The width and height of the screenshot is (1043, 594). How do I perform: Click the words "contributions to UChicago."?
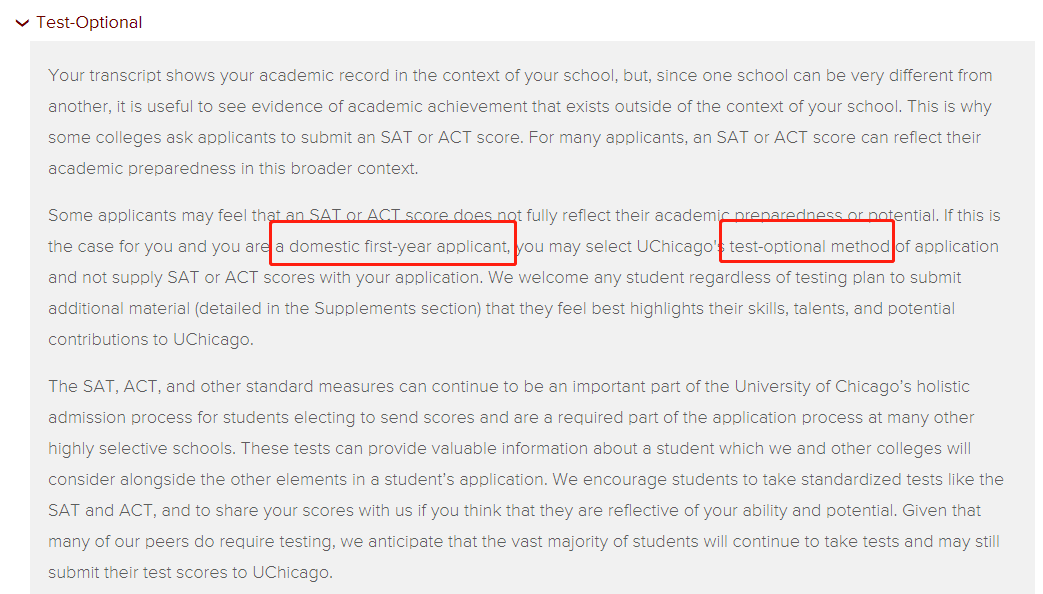(151, 339)
